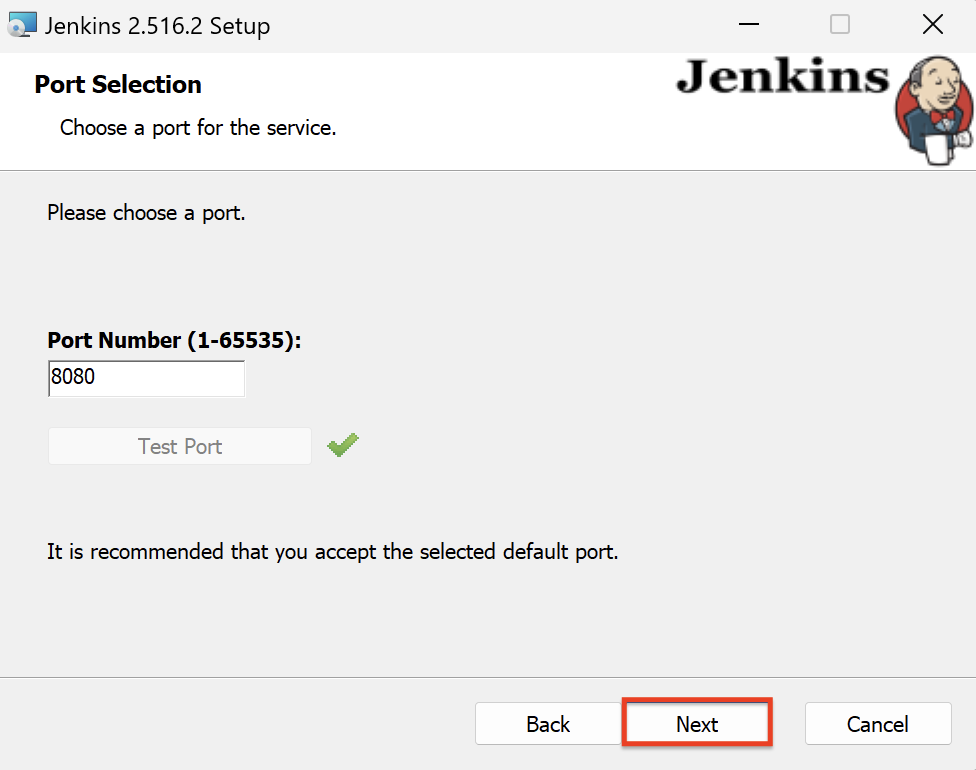Click the 'Choose a port for the service' subtitle

point(197,128)
